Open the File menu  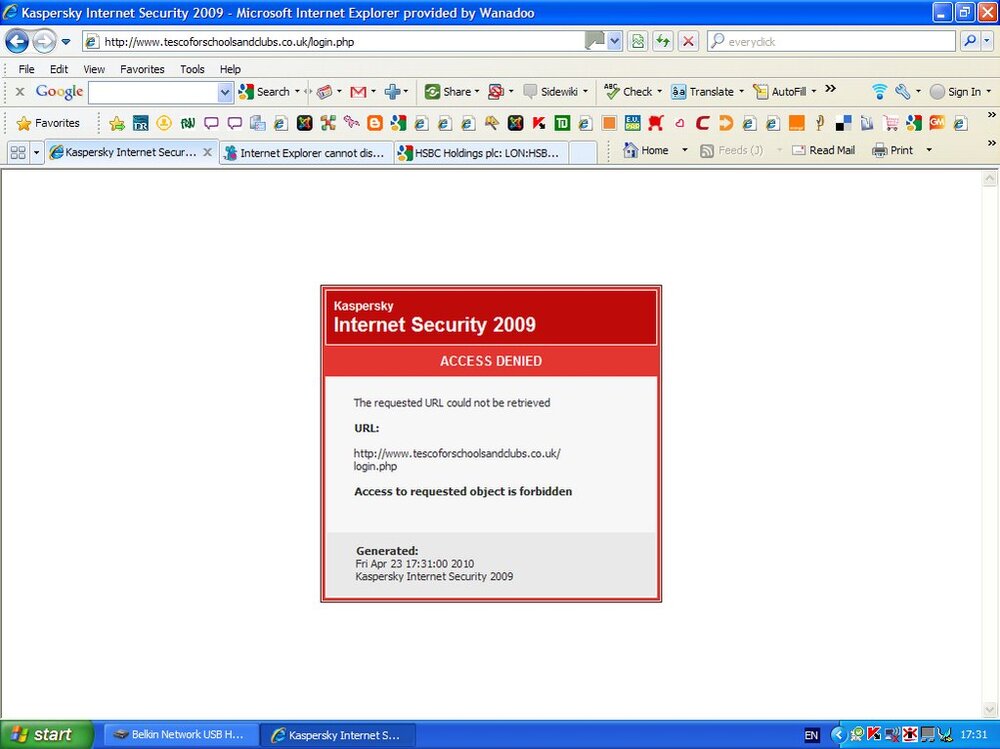(x=26, y=69)
